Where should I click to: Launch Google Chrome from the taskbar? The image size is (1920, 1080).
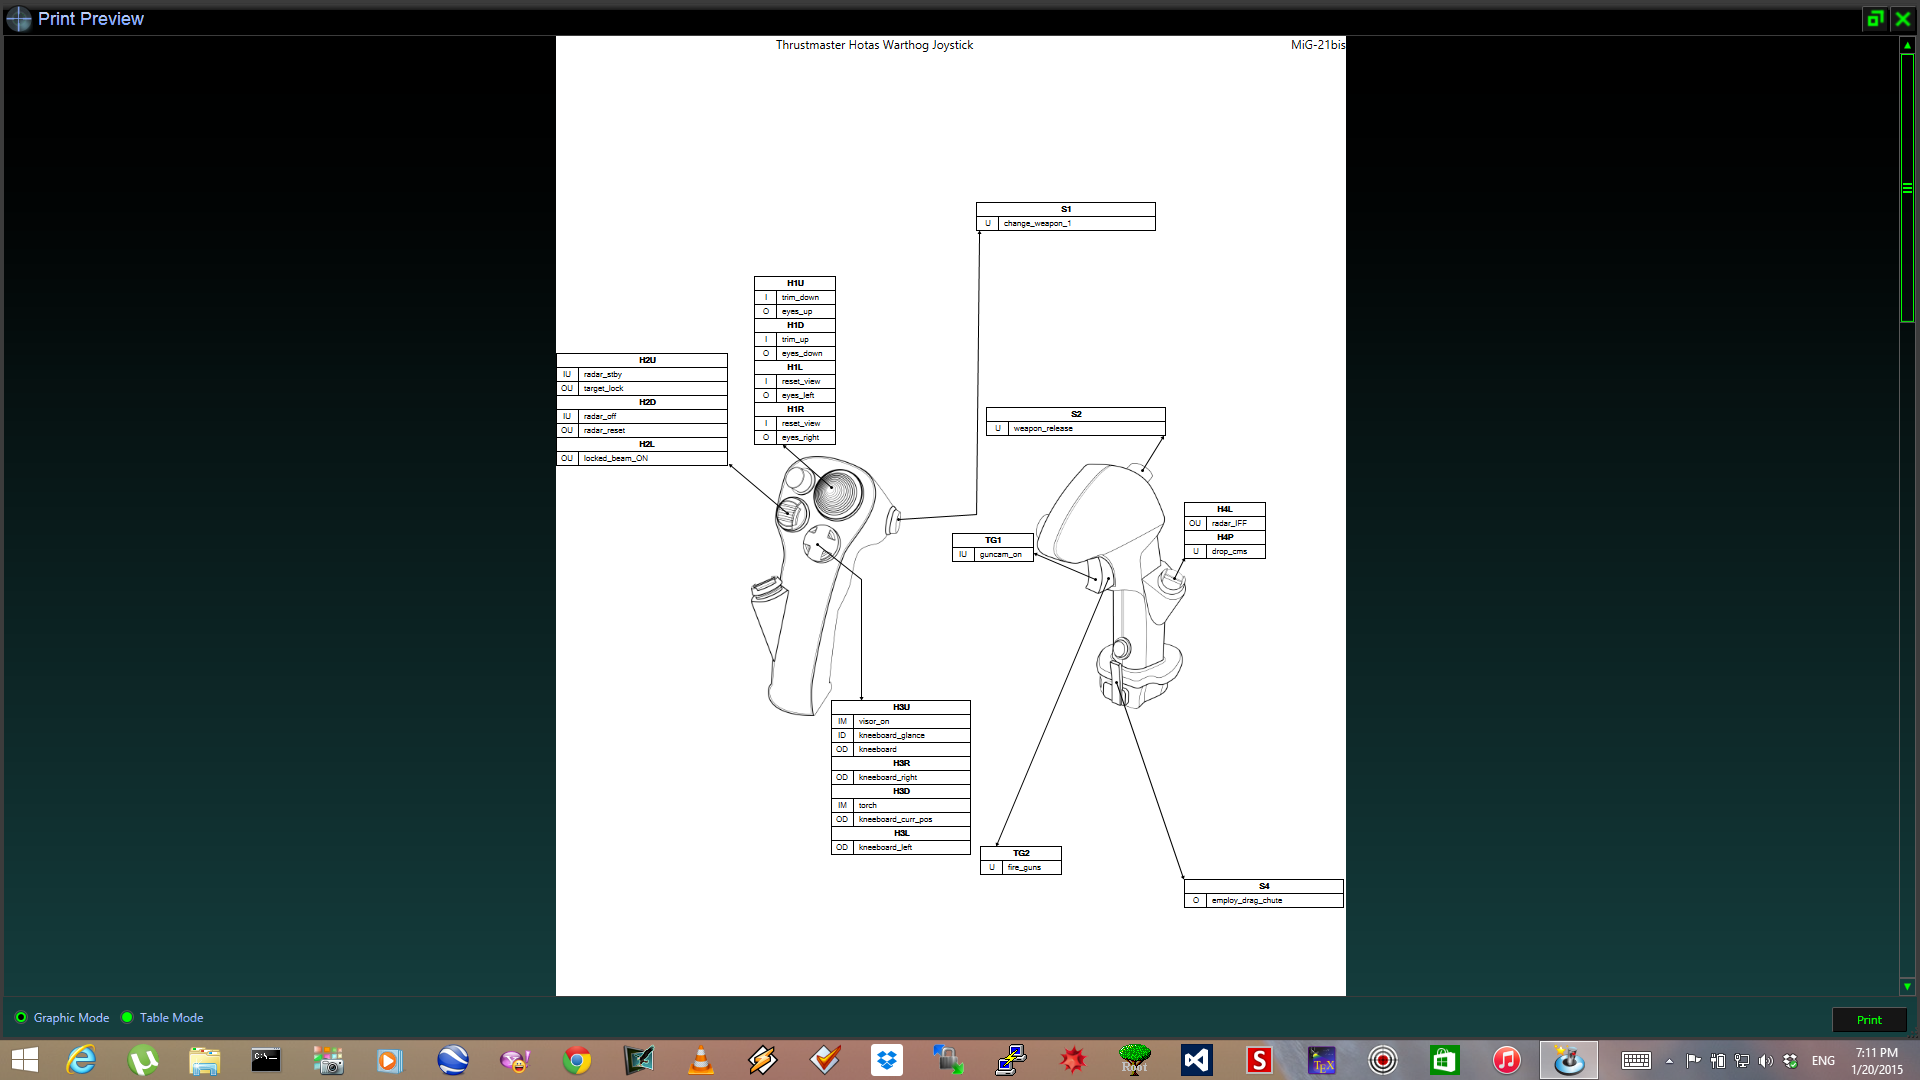pyautogui.click(x=577, y=1060)
